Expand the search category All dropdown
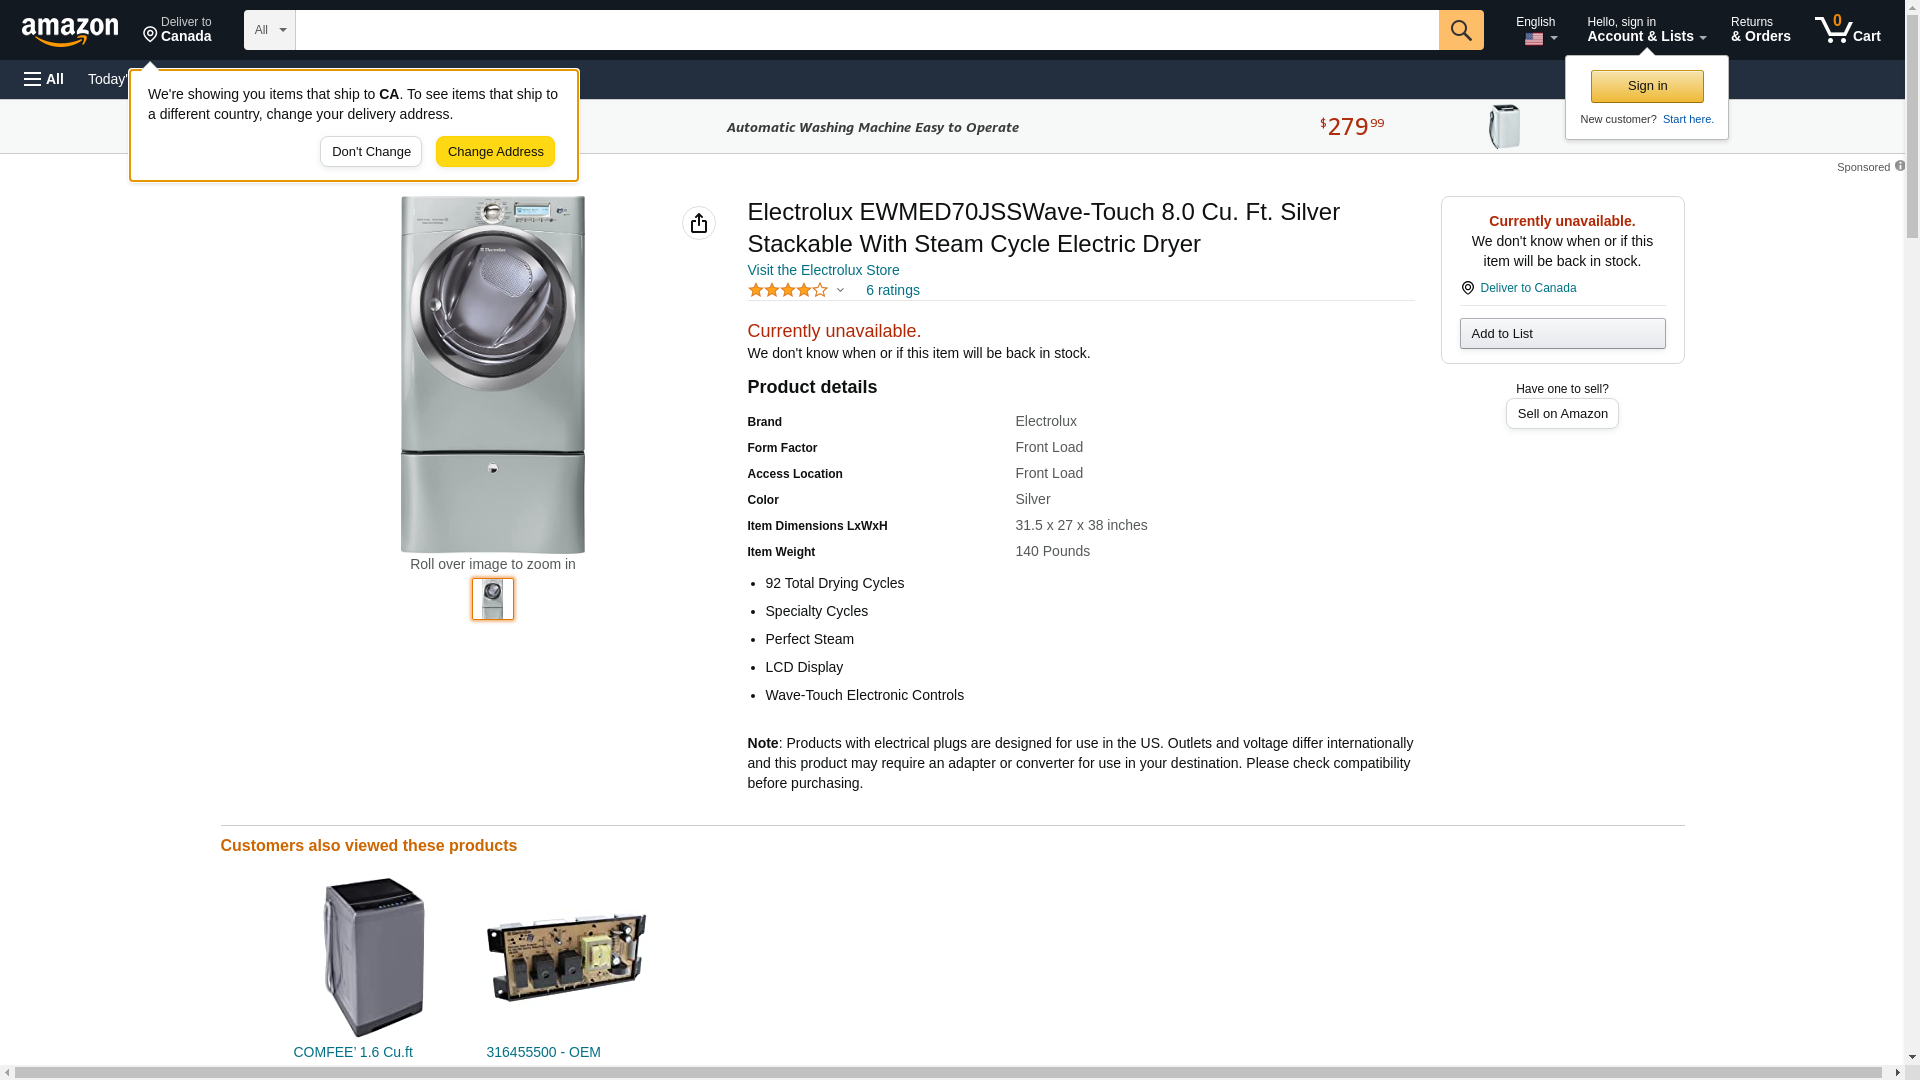This screenshot has width=1920, height=1080. [x=269, y=30]
